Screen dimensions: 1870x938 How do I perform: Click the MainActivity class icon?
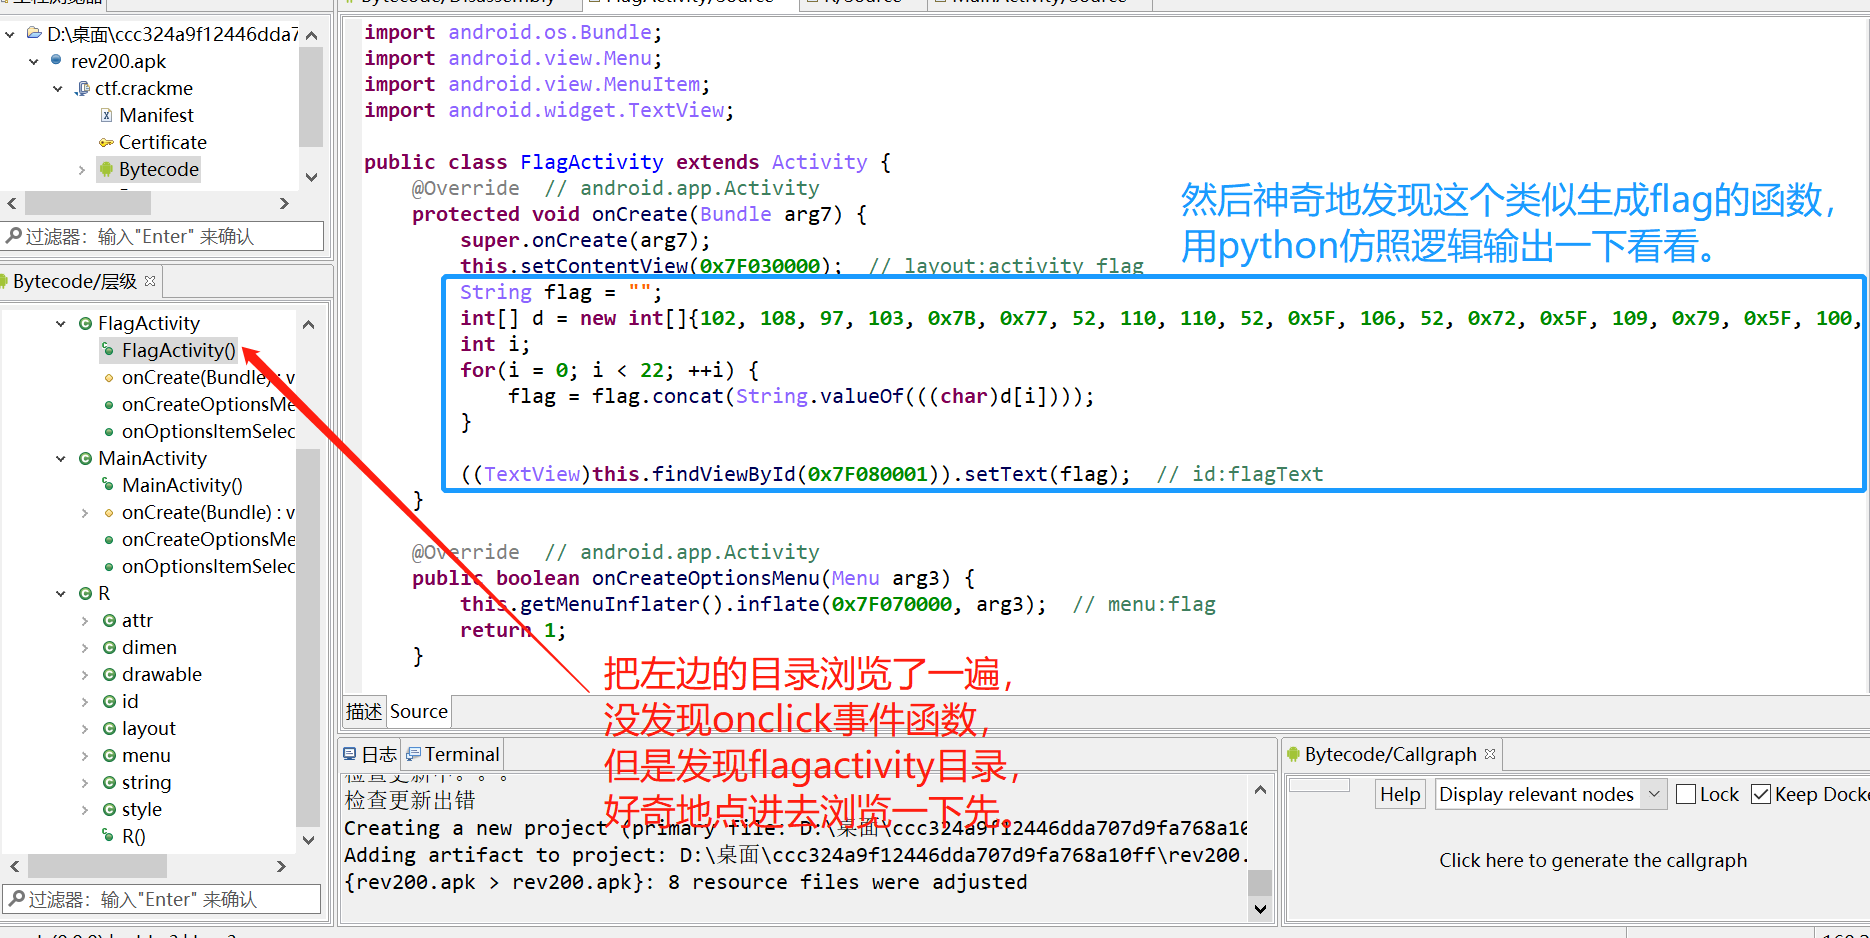85,458
